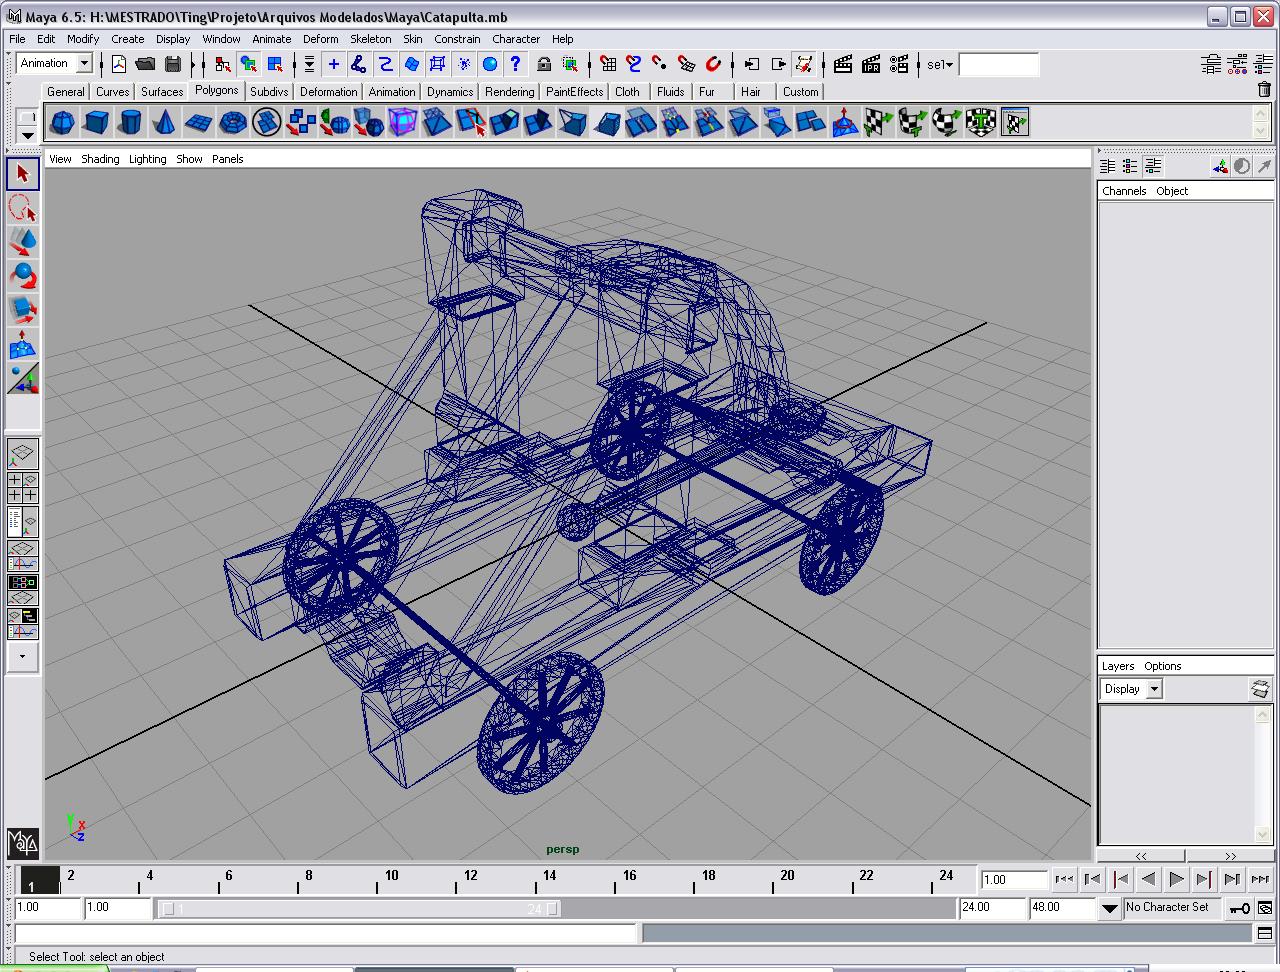The image size is (1280, 972).
Task: Open the shelf menu arrow button
Action: 27,134
